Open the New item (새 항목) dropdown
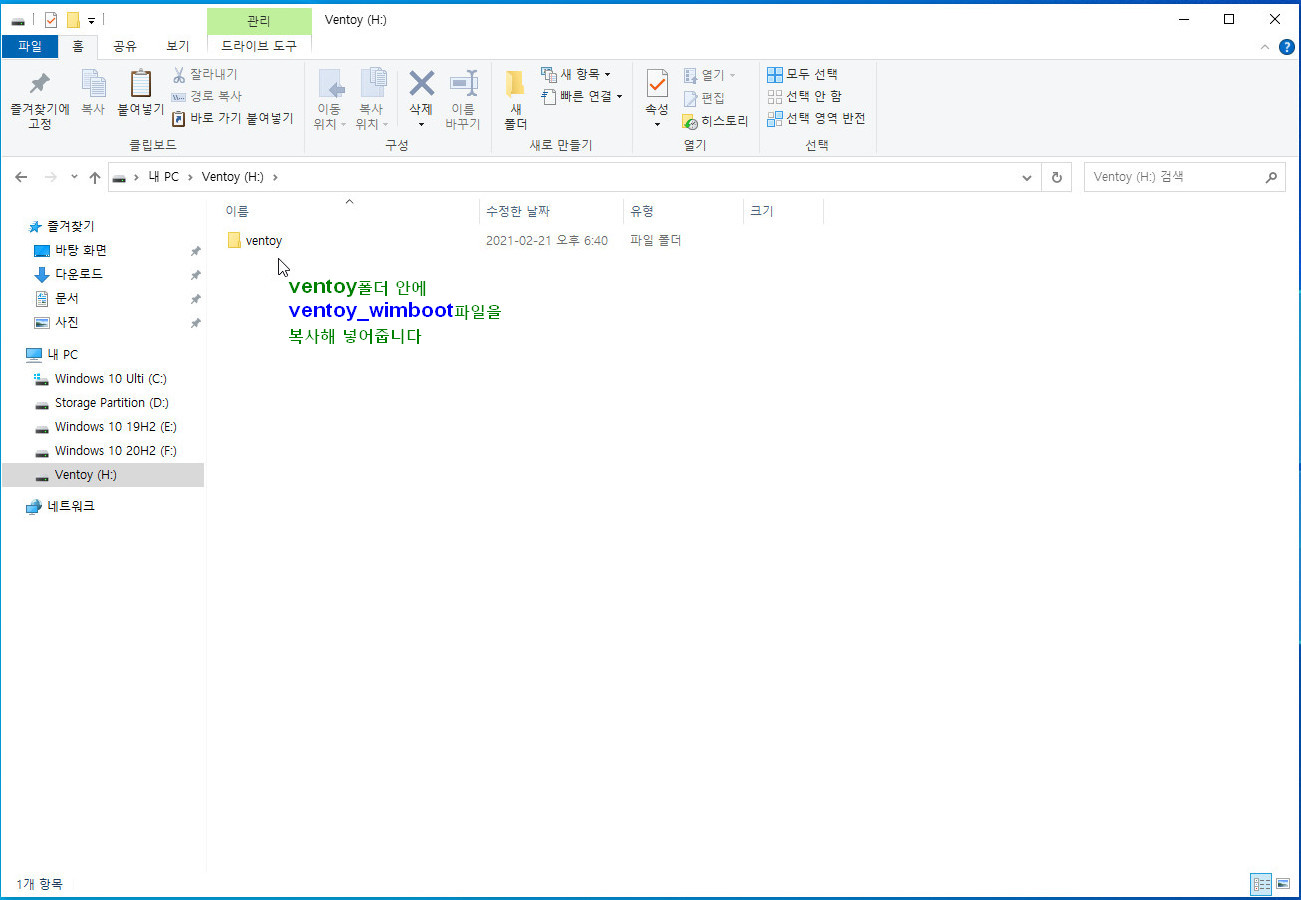This screenshot has width=1301, height=900. click(x=576, y=74)
